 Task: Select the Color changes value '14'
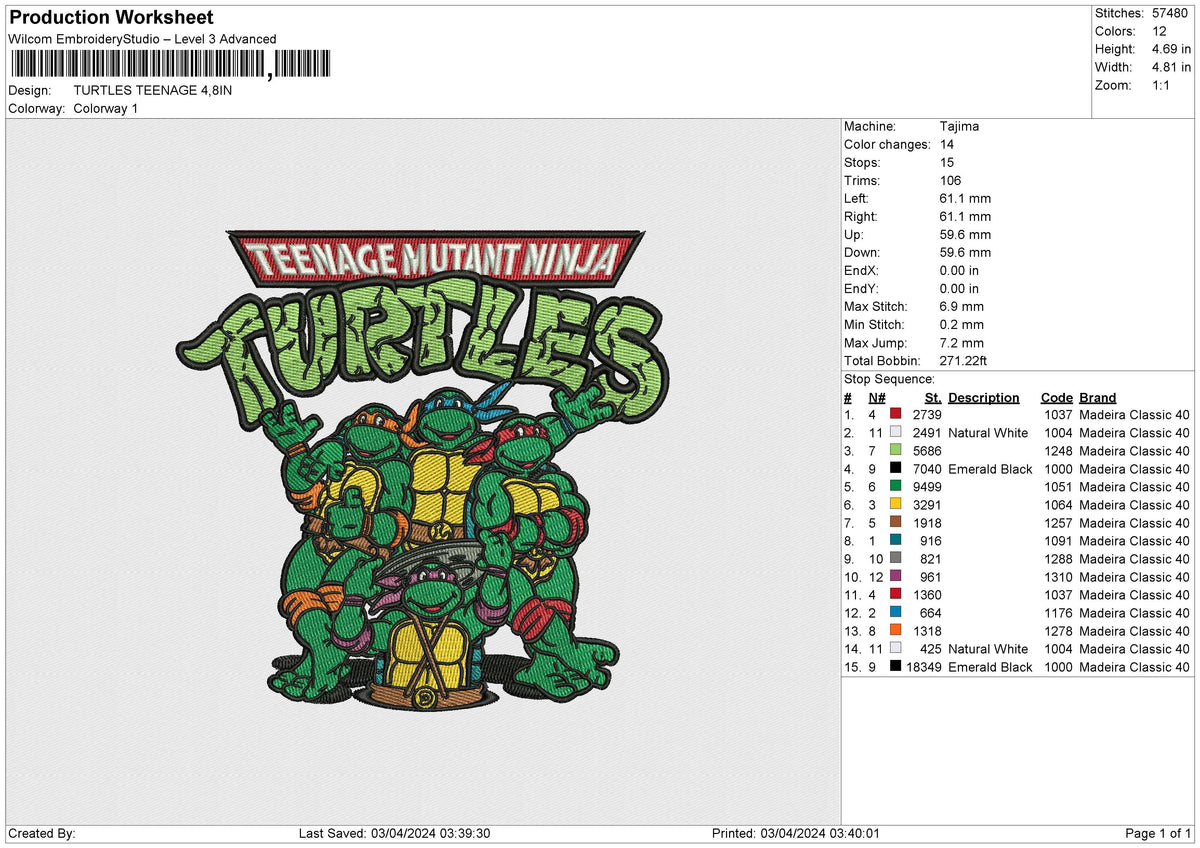click(947, 144)
